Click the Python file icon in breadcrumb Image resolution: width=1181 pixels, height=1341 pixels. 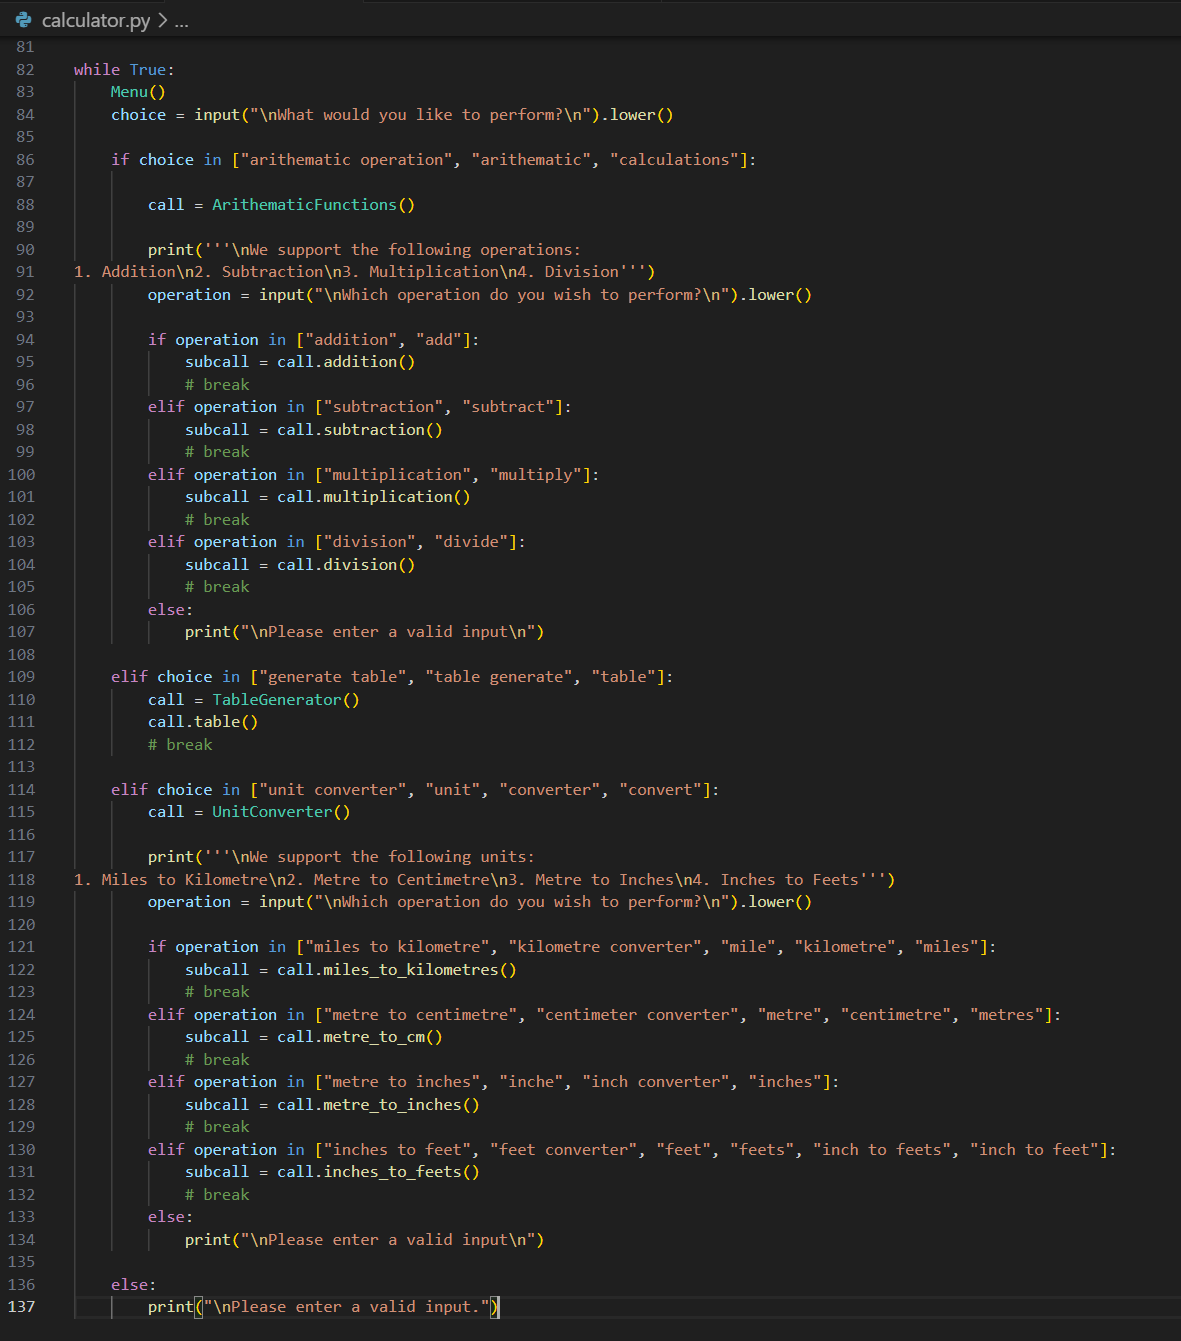24,20
